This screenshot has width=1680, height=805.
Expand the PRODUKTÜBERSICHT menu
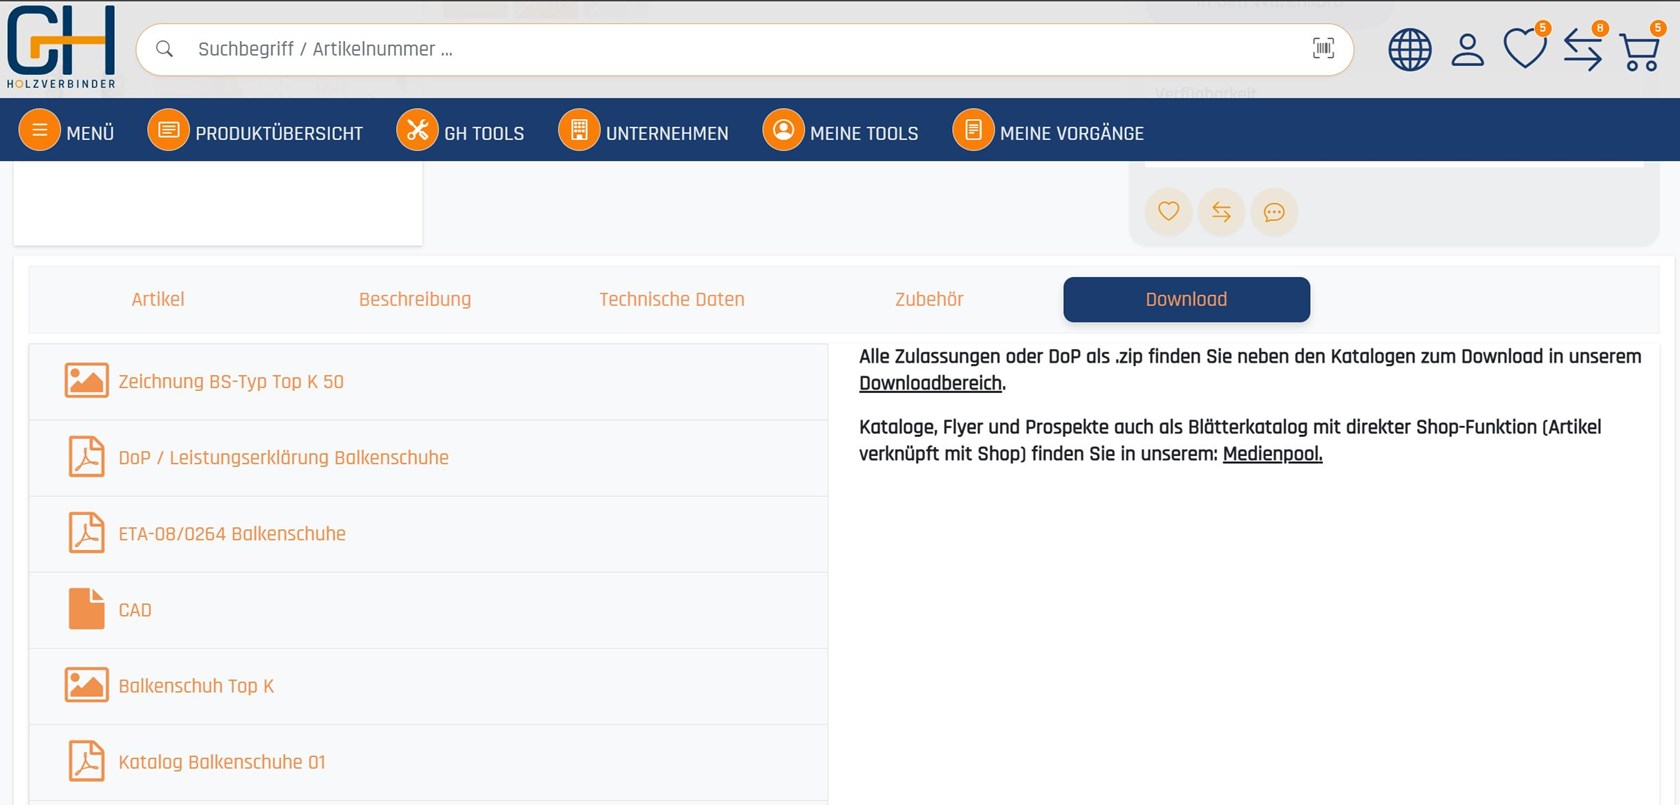[x=256, y=132]
